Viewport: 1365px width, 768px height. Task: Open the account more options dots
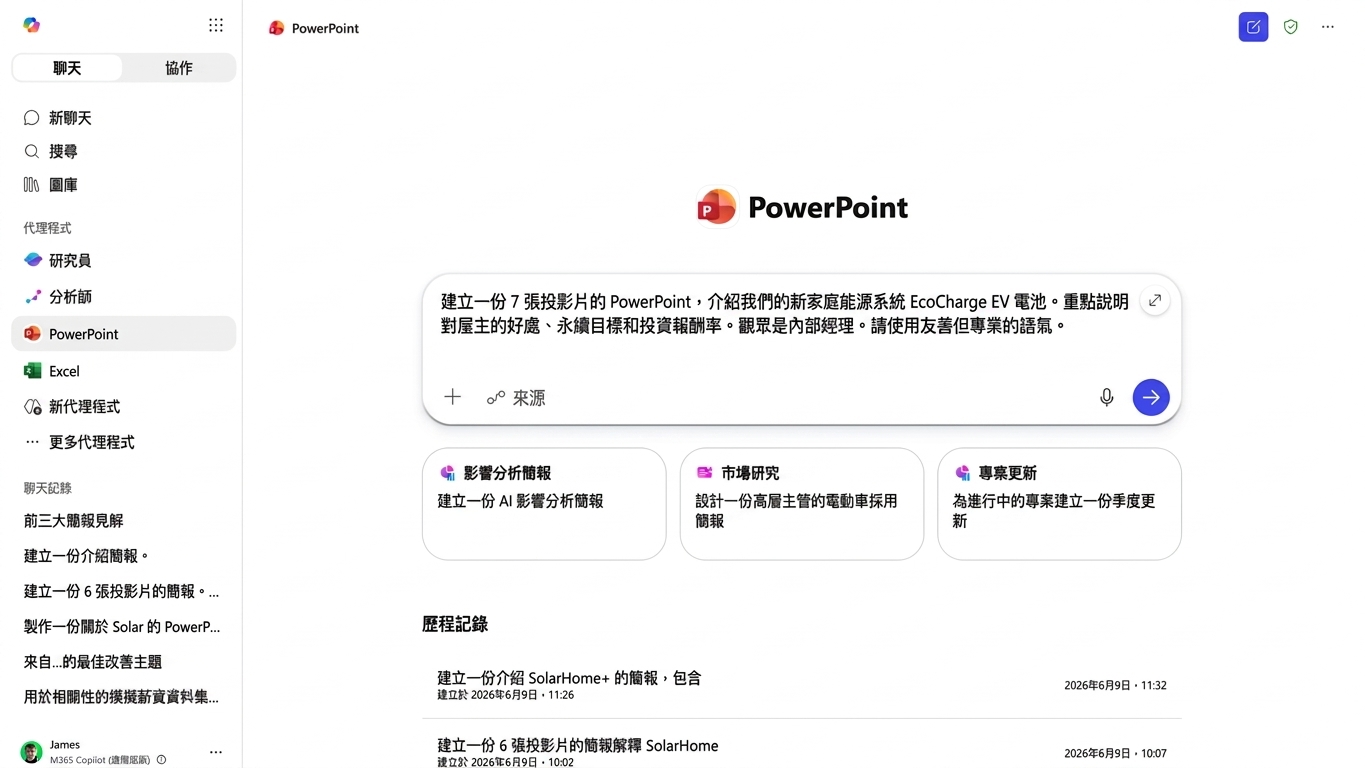[x=216, y=752]
